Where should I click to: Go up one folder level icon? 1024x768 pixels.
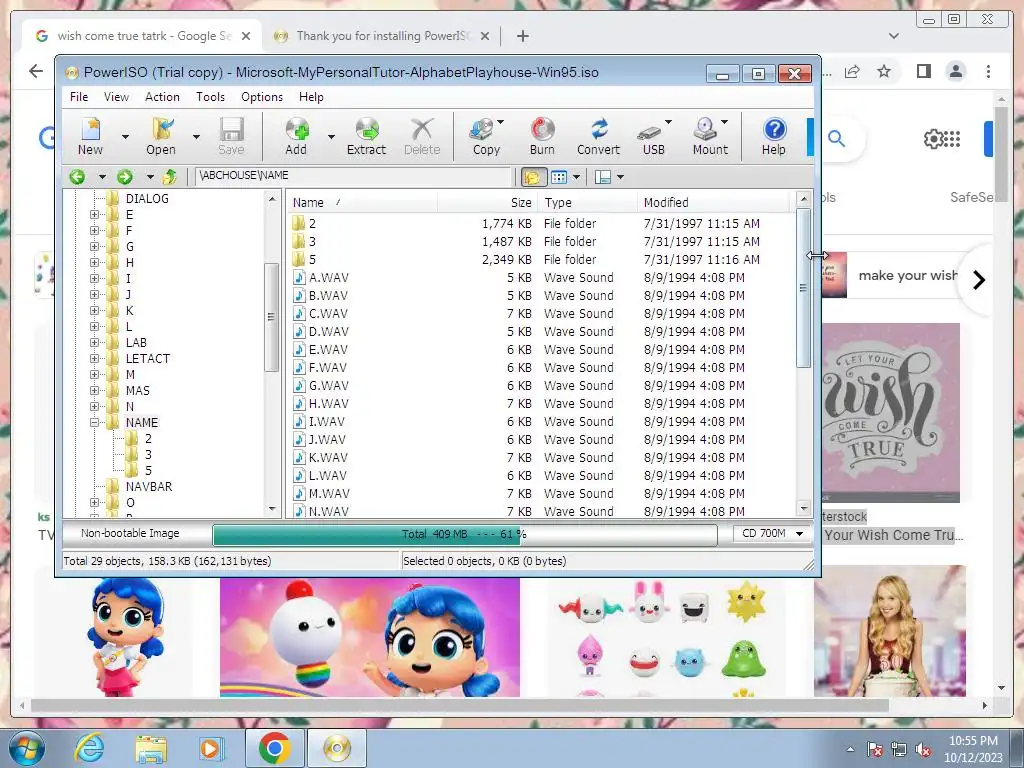(170, 176)
